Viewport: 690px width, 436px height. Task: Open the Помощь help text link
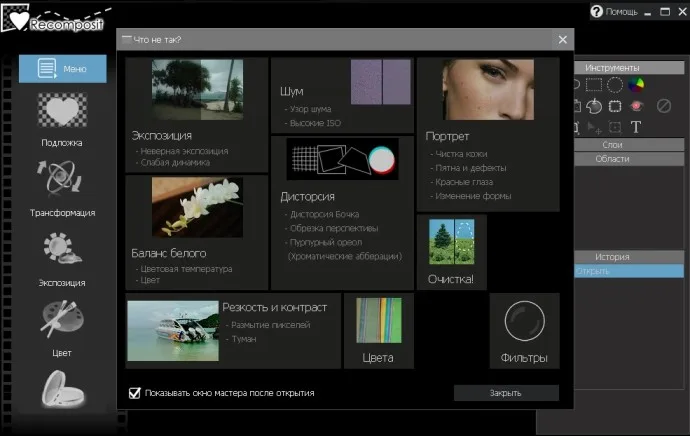621,12
